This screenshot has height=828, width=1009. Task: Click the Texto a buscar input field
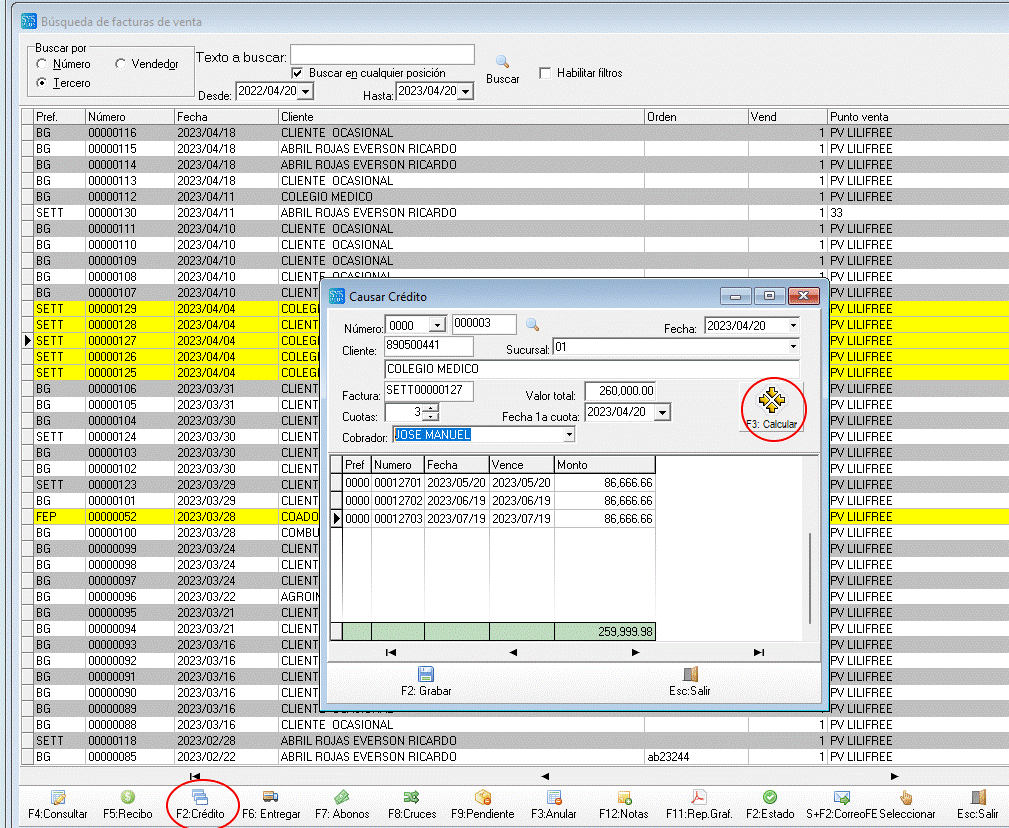click(x=382, y=54)
